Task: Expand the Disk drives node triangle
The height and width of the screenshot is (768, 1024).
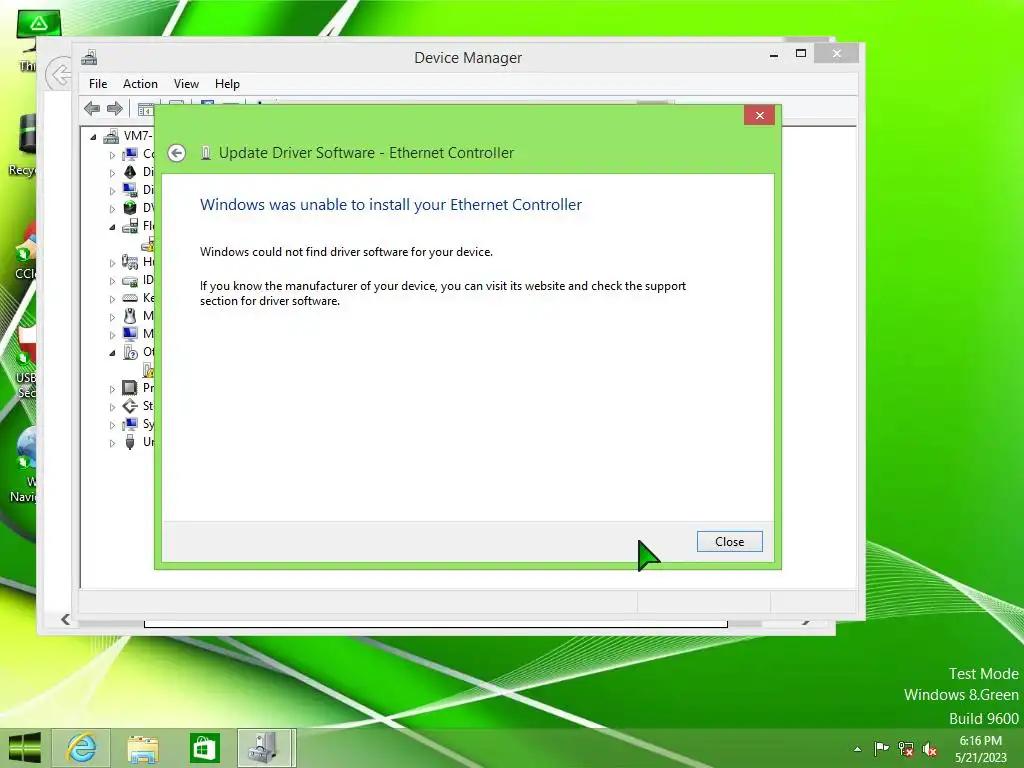Action: (x=112, y=173)
